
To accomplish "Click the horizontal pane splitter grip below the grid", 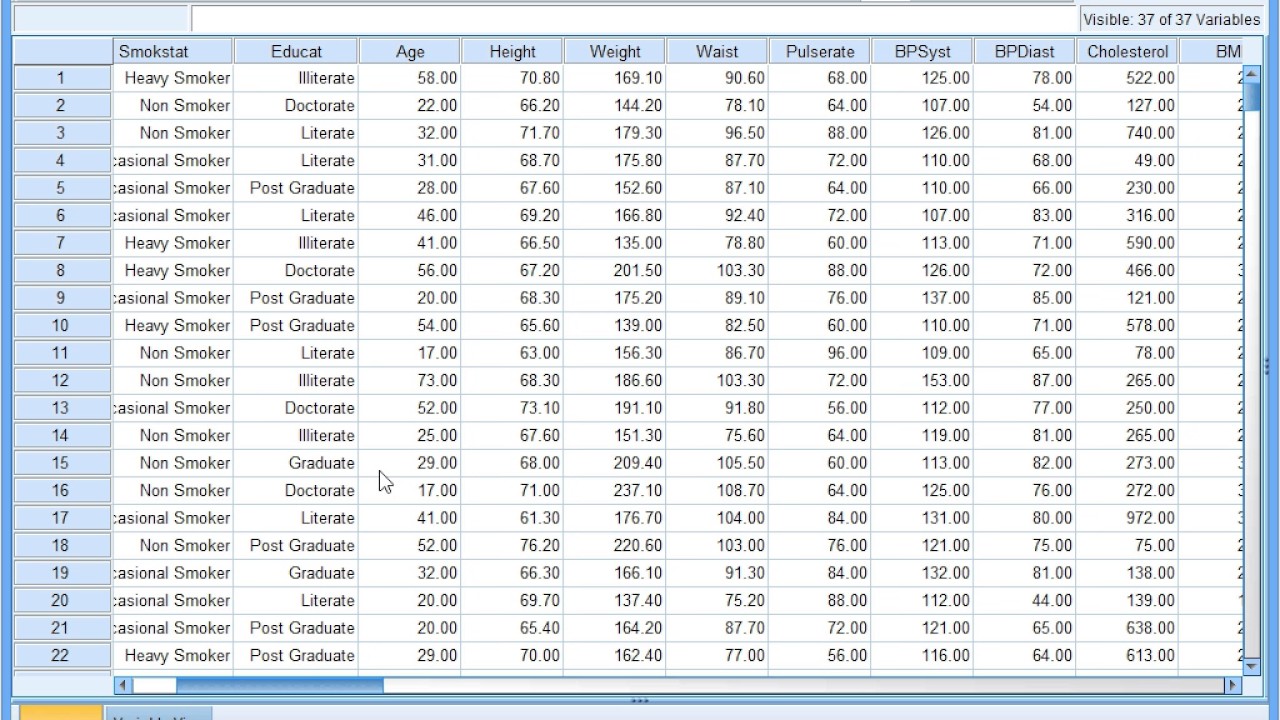I will 640,701.
